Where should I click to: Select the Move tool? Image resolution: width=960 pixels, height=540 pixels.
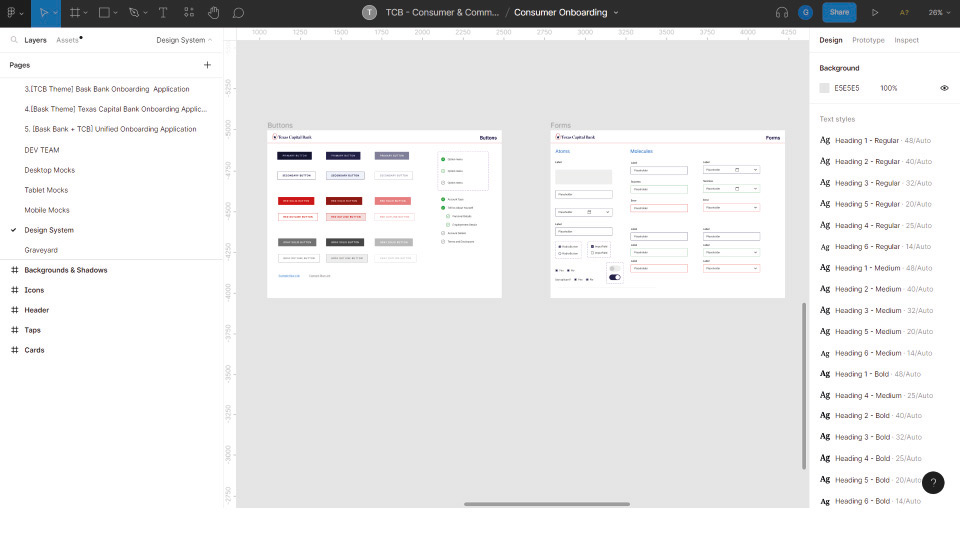[41, 13]
